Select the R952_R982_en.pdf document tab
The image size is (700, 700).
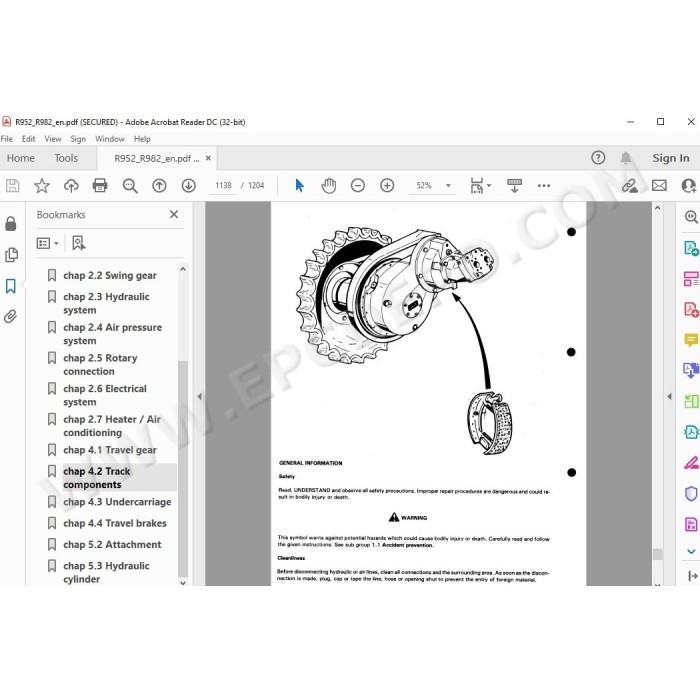click(157, 158)
